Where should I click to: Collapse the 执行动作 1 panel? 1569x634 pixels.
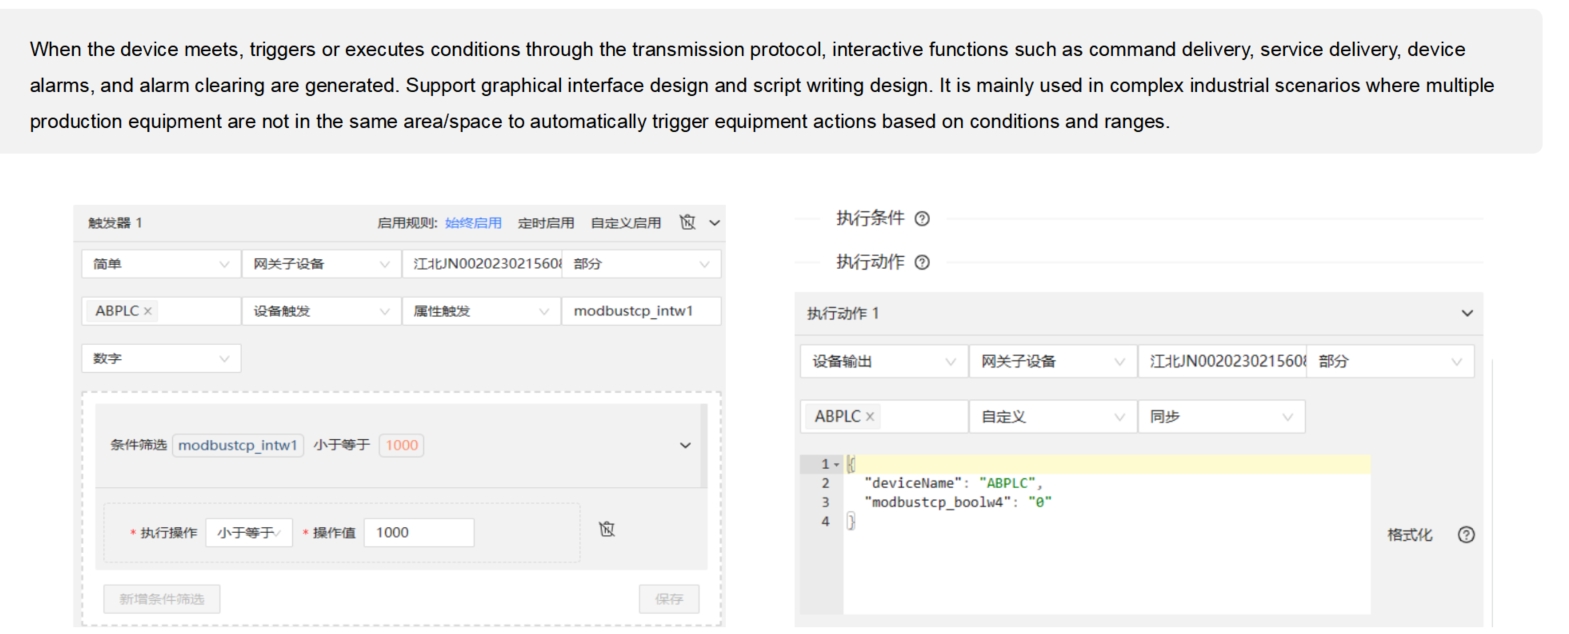(x=1466, y=313)
